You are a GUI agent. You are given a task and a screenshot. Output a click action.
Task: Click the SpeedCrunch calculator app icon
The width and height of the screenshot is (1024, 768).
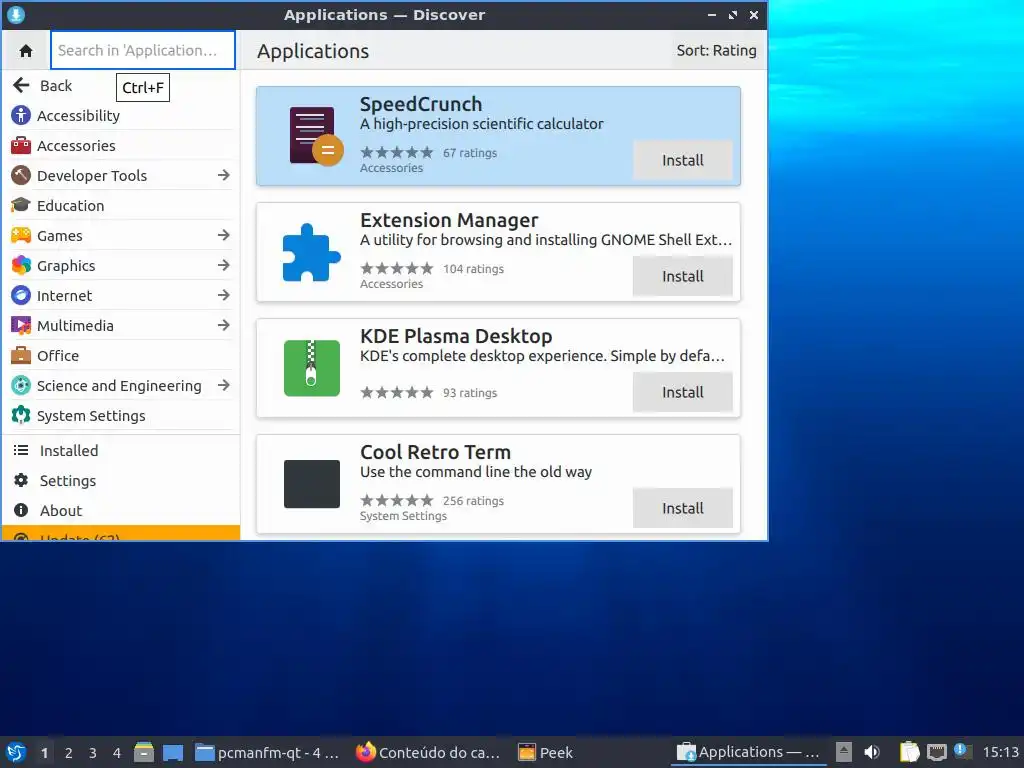[315, 136]
